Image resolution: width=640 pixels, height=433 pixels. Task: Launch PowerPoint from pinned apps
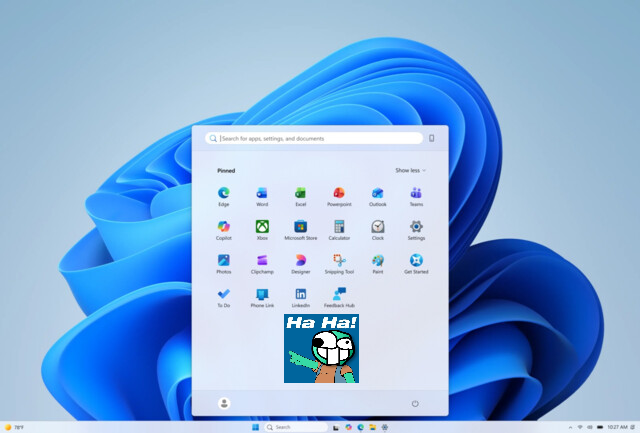coord(339,196)
